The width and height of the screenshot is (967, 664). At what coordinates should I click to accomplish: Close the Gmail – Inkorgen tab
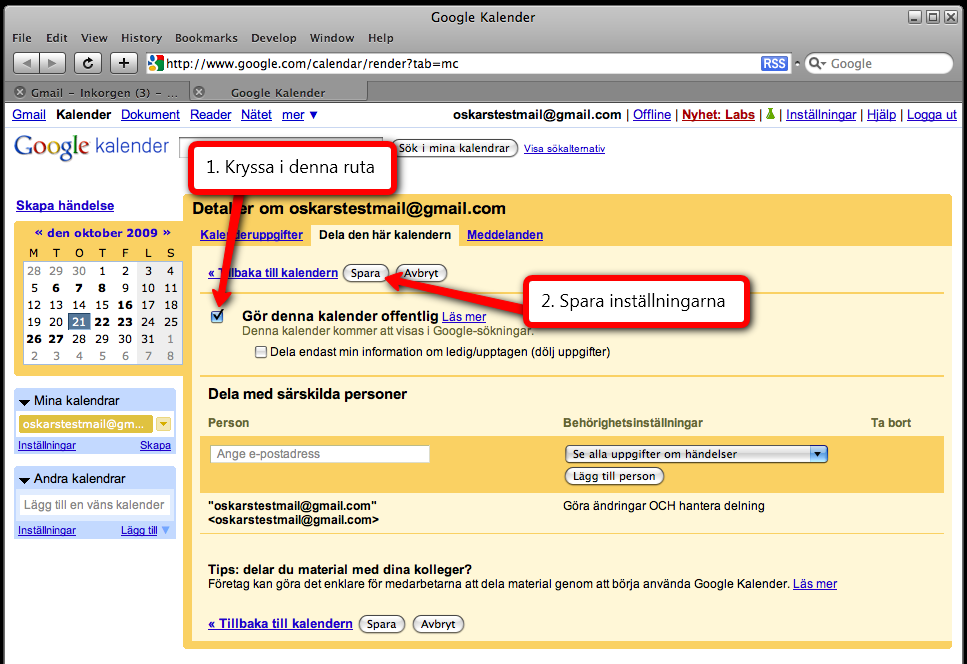pos(20,92)
